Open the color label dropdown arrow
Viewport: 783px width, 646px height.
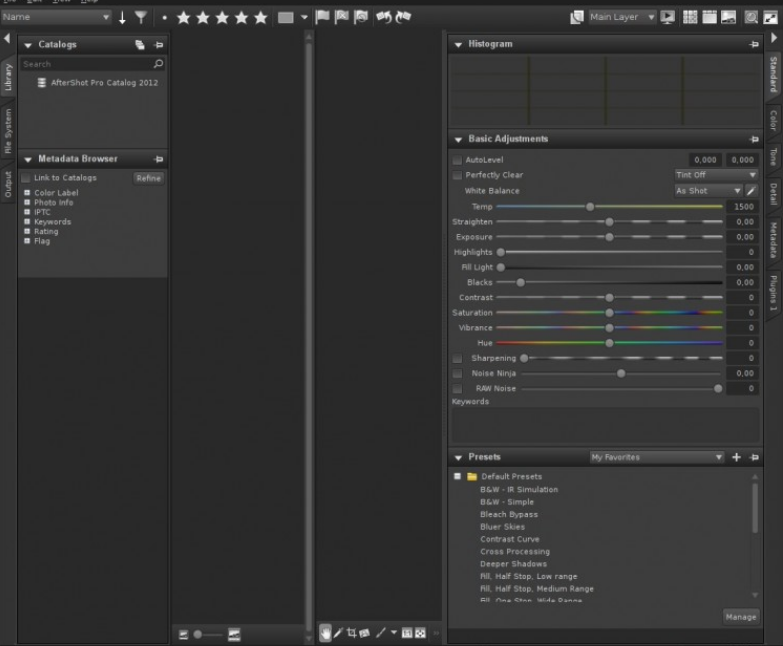point(304,17)
